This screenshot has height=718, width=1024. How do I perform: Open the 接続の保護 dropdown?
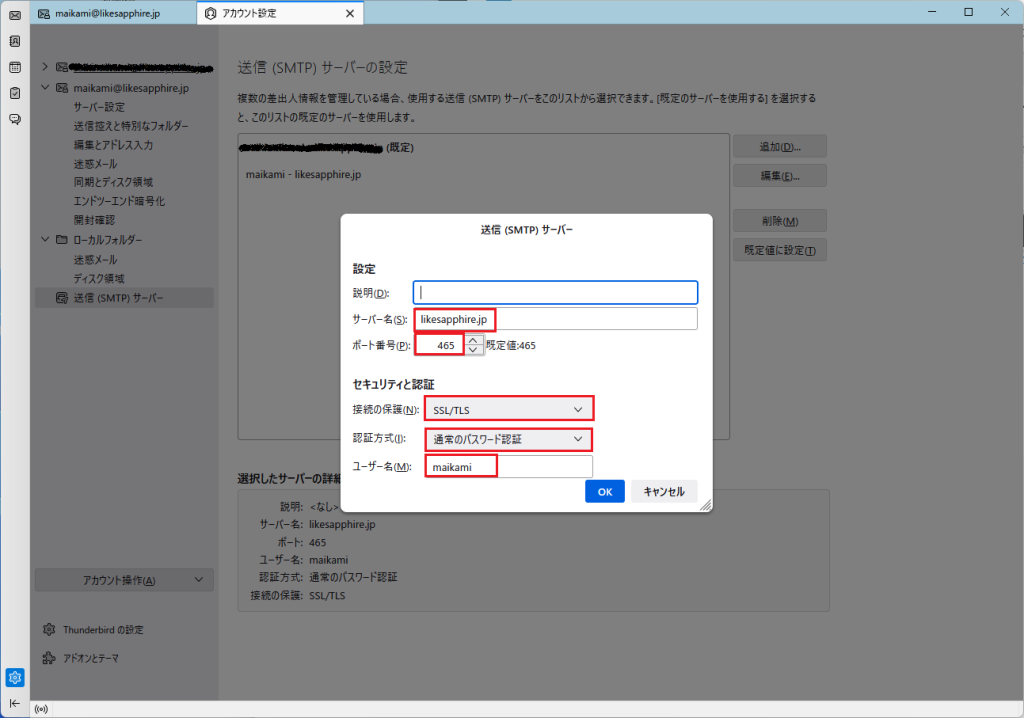click(509, 409)
